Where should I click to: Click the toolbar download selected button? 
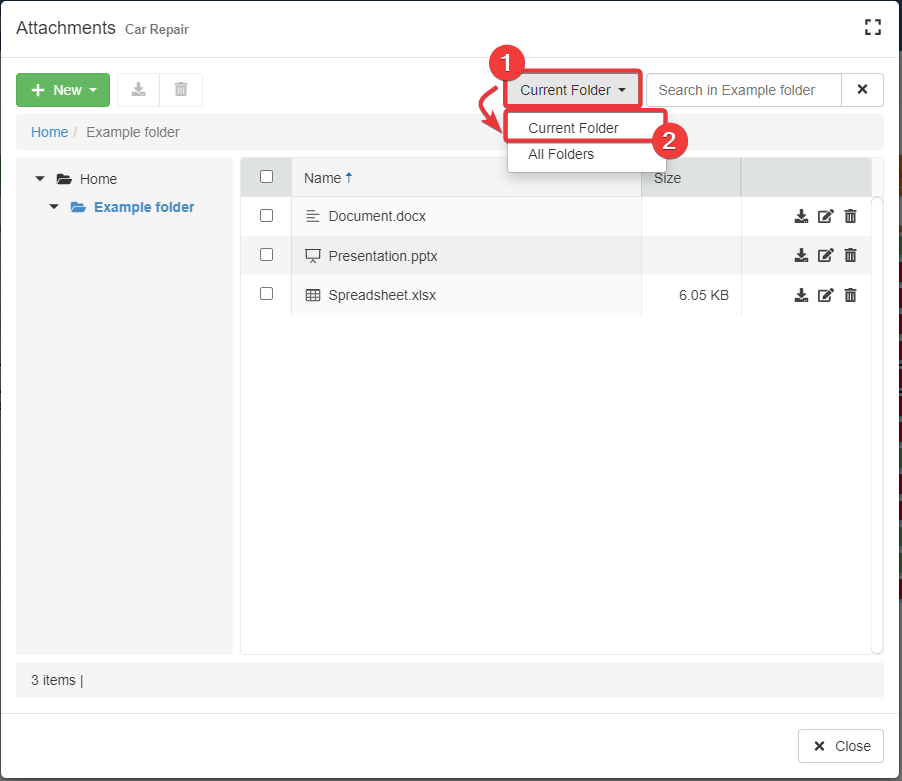tap(139, 90)
